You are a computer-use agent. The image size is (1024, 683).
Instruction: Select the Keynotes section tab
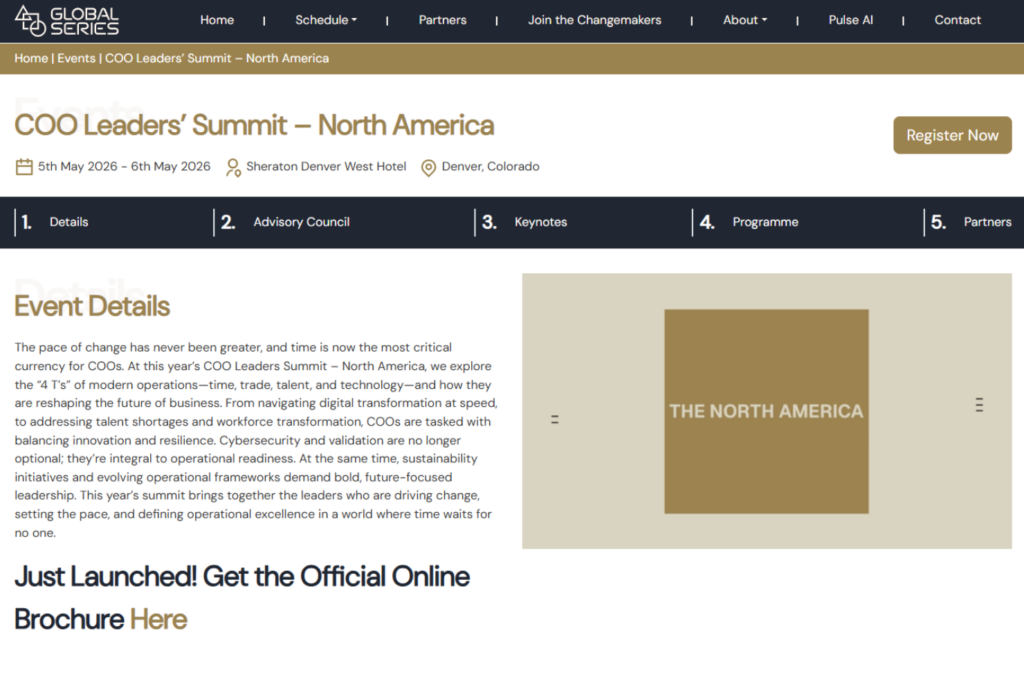(541, 222)
